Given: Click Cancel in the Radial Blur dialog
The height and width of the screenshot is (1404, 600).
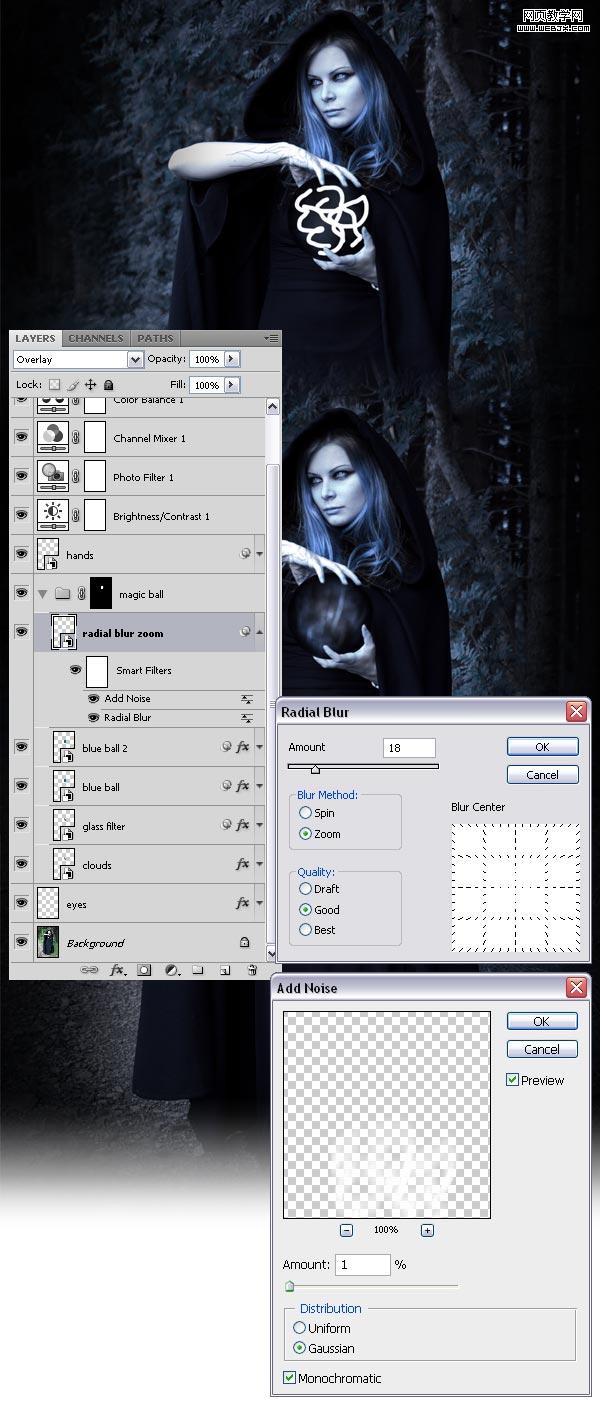Looking at the screenshot, I should [x=542, y=775].
